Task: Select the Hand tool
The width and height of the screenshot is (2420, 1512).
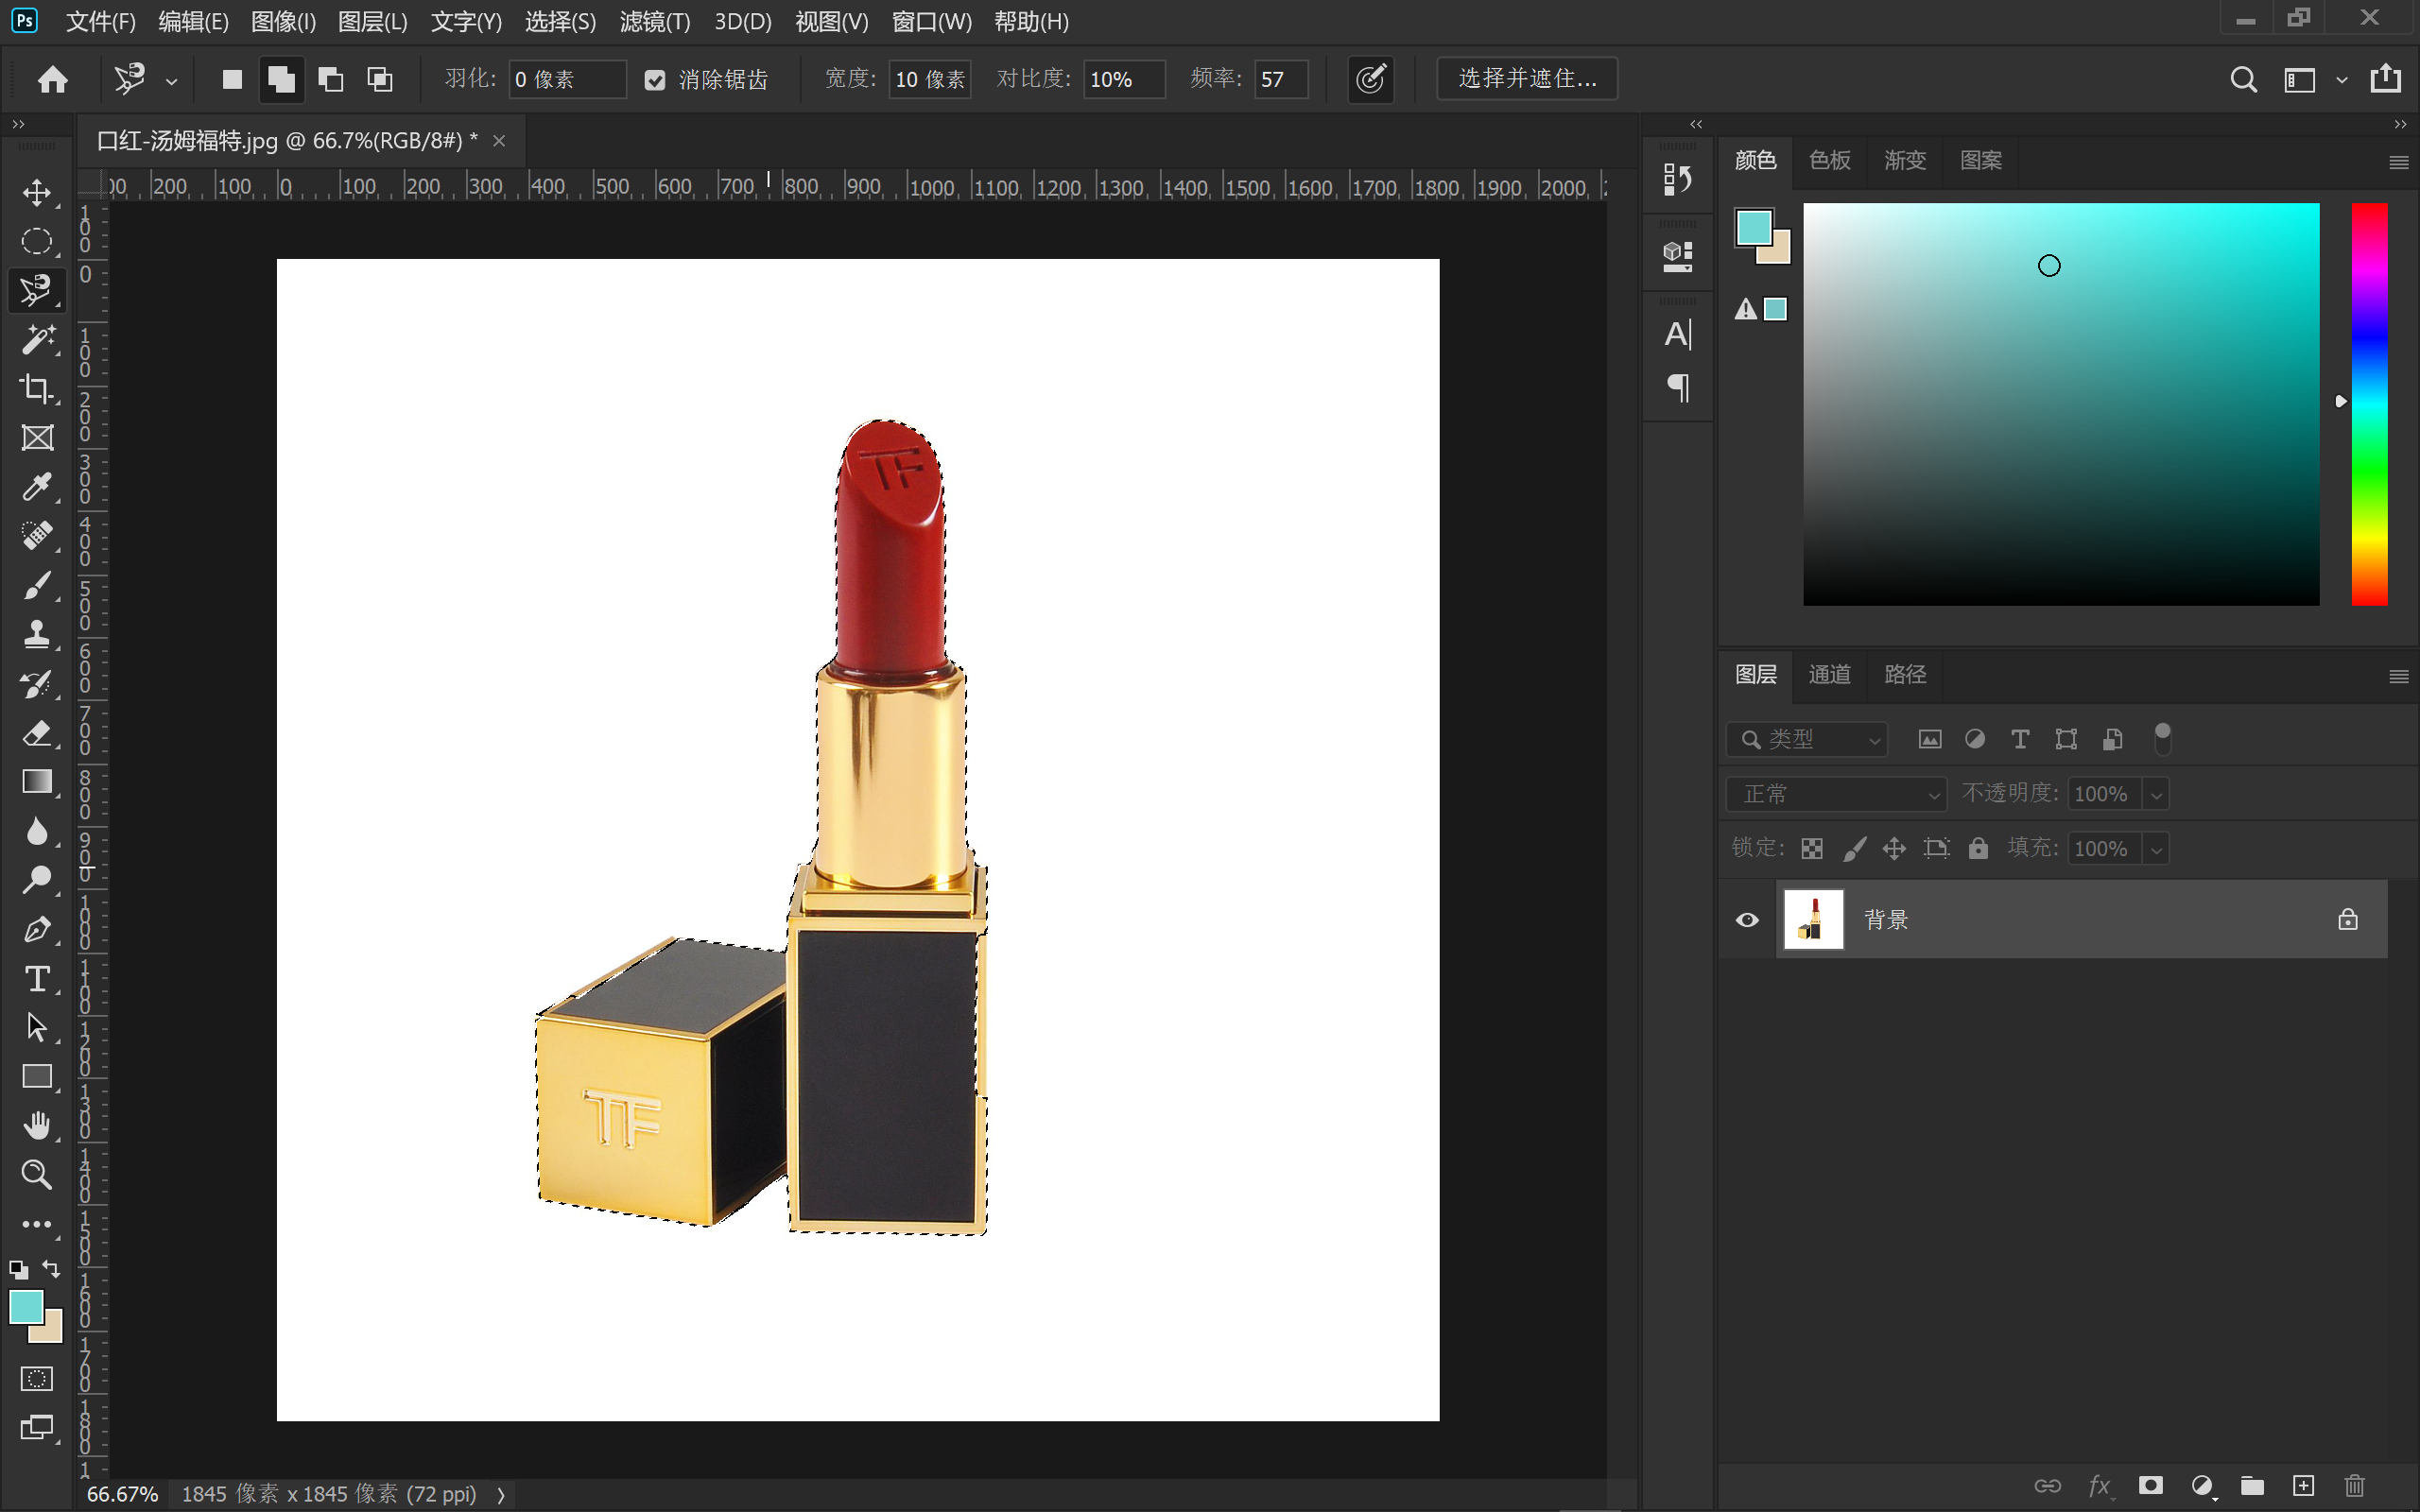Action: [37, 1126]
